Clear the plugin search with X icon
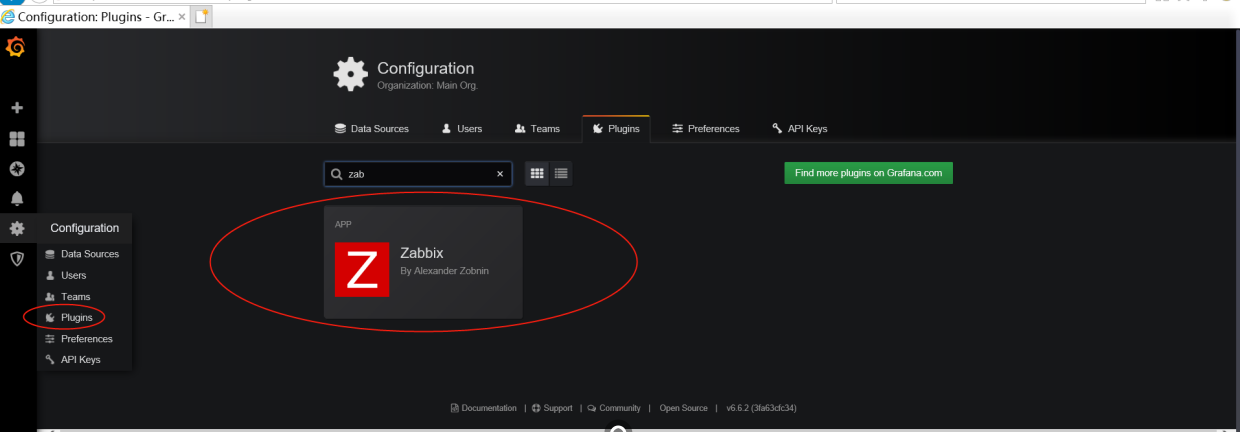 [500, 174]
